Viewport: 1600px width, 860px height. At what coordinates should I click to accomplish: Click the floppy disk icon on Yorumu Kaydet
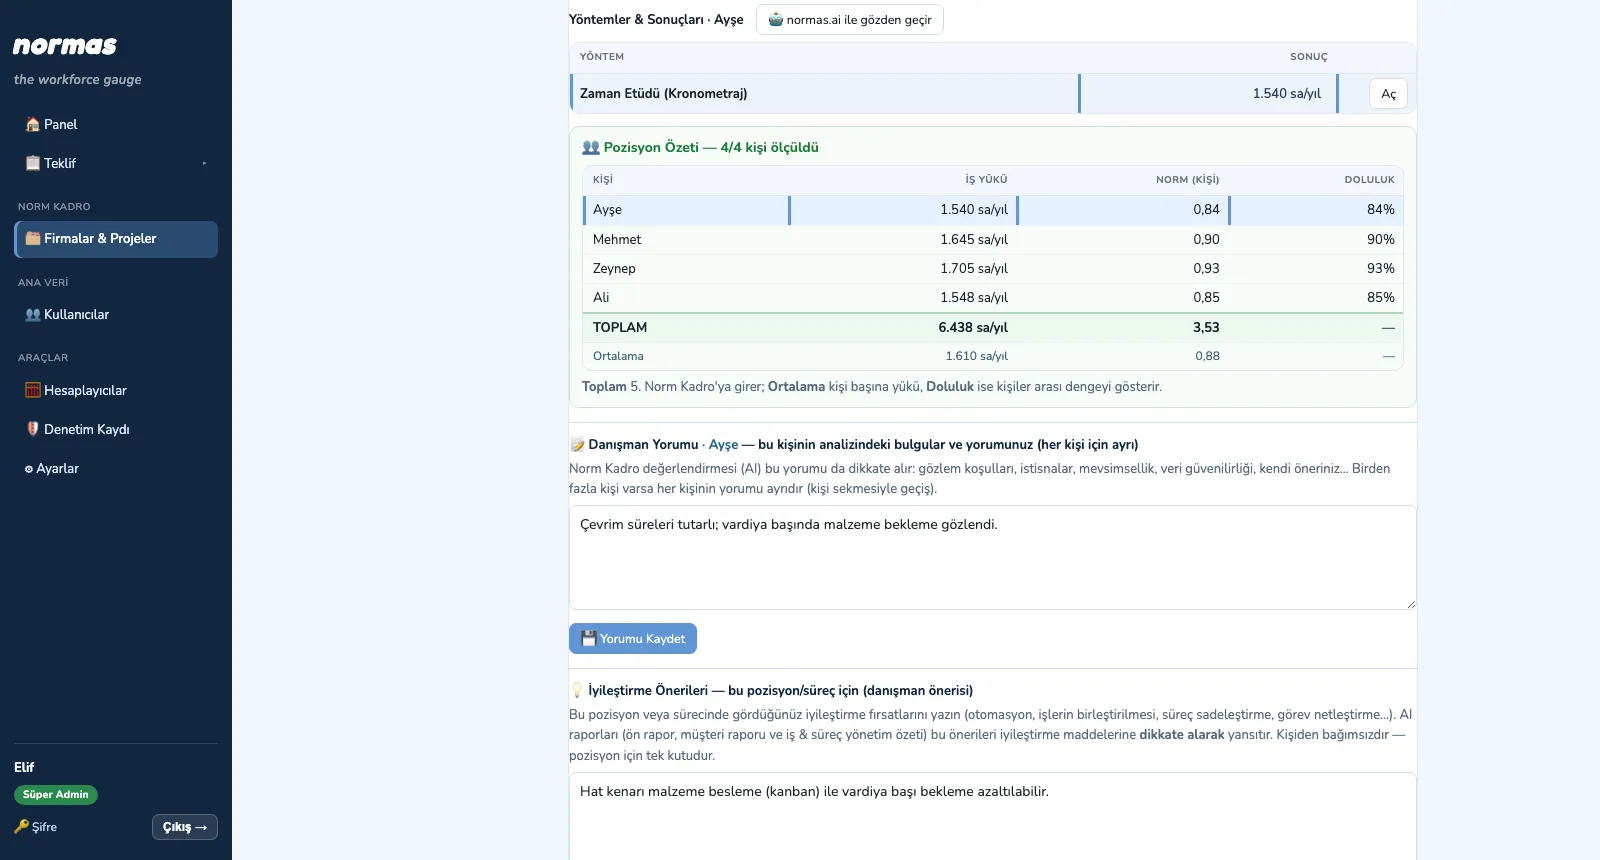tap(589, 639)
